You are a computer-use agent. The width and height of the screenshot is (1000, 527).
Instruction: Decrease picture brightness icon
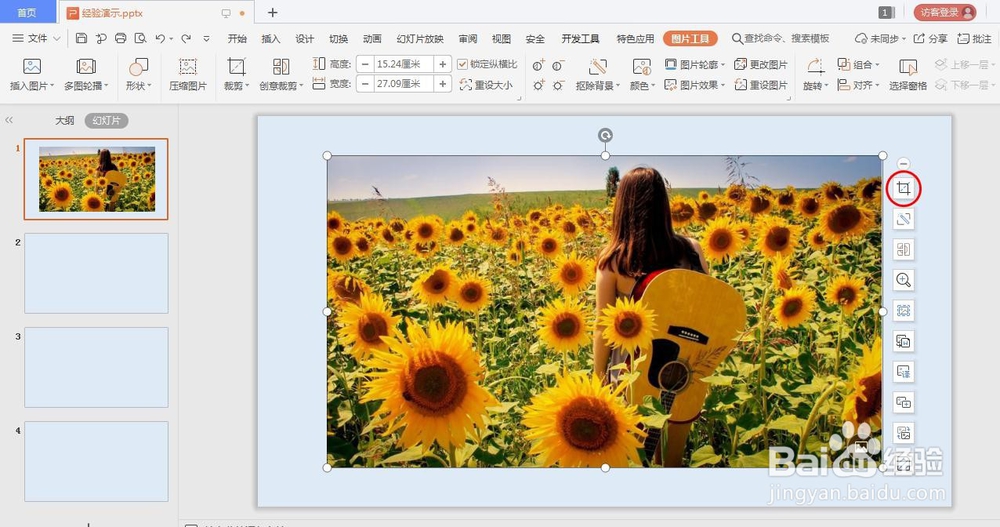click(558, 85)
